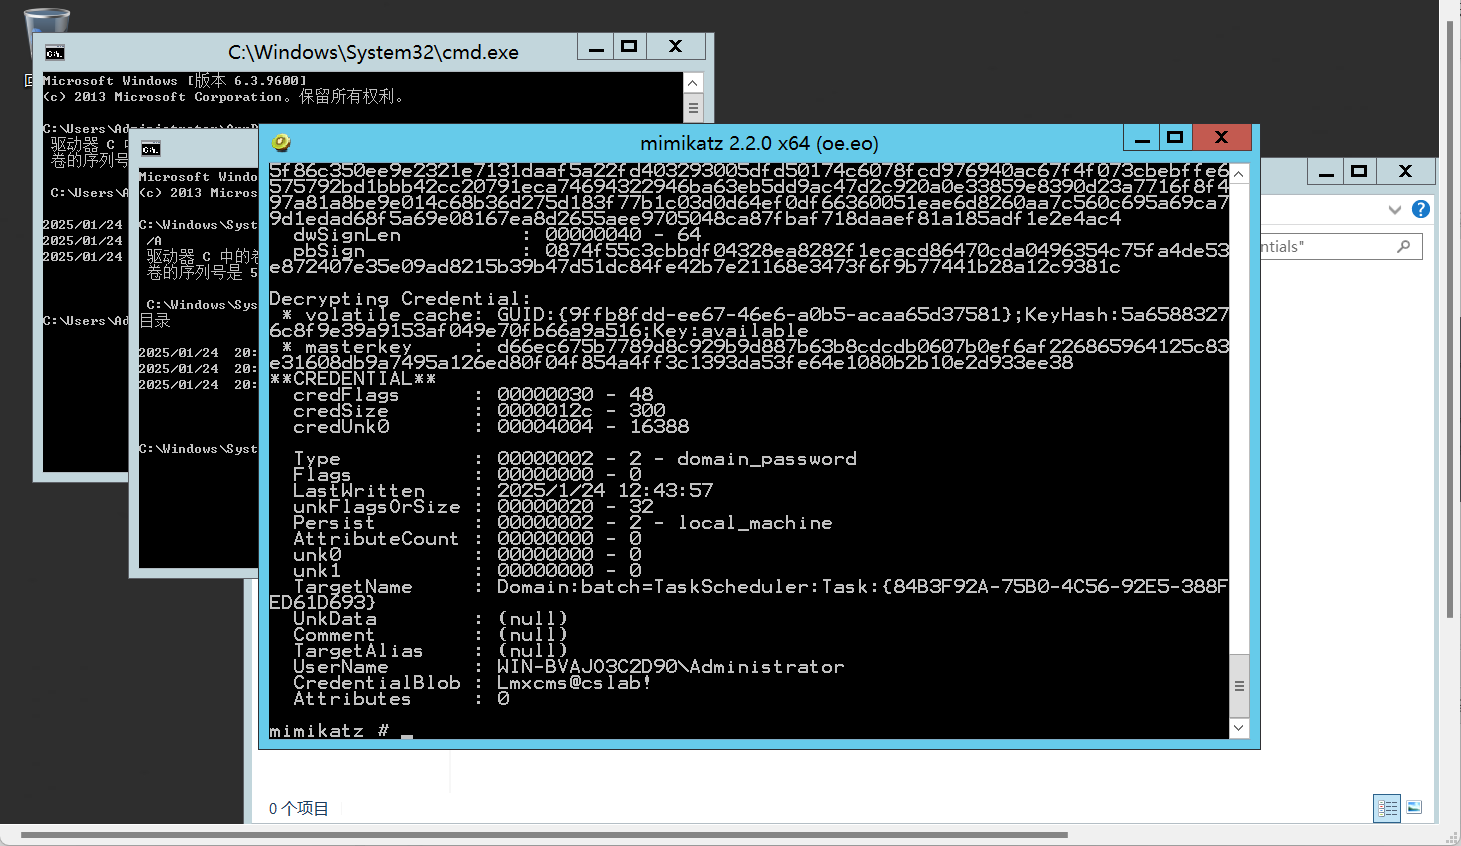Viewport: 1461px width, 846px height.
Task: Expand the Explorer ribbon chevron
Action: pos(1394,210)
